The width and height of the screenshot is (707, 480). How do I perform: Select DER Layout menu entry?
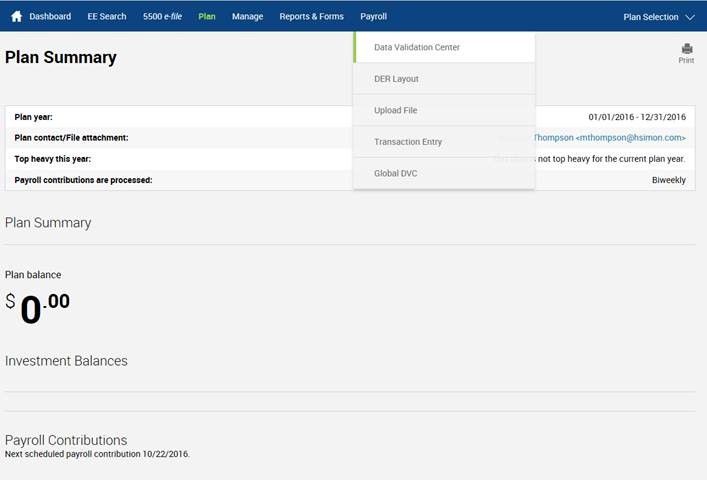396,79
